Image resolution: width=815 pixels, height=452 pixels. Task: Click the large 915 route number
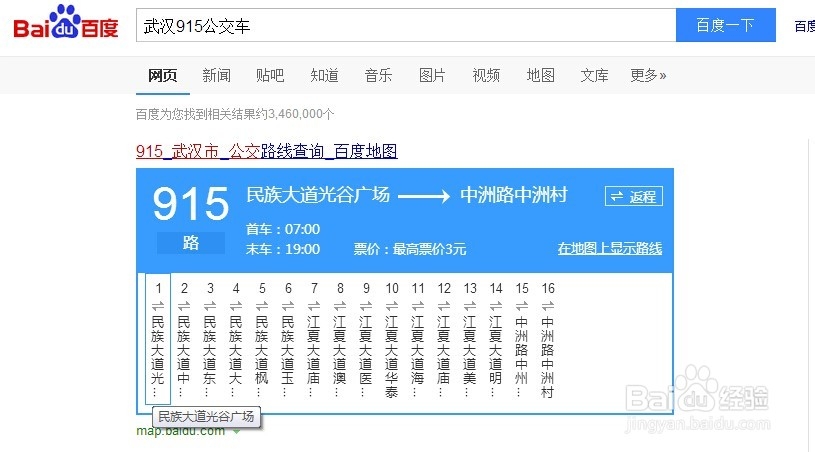tap(191, 204)
